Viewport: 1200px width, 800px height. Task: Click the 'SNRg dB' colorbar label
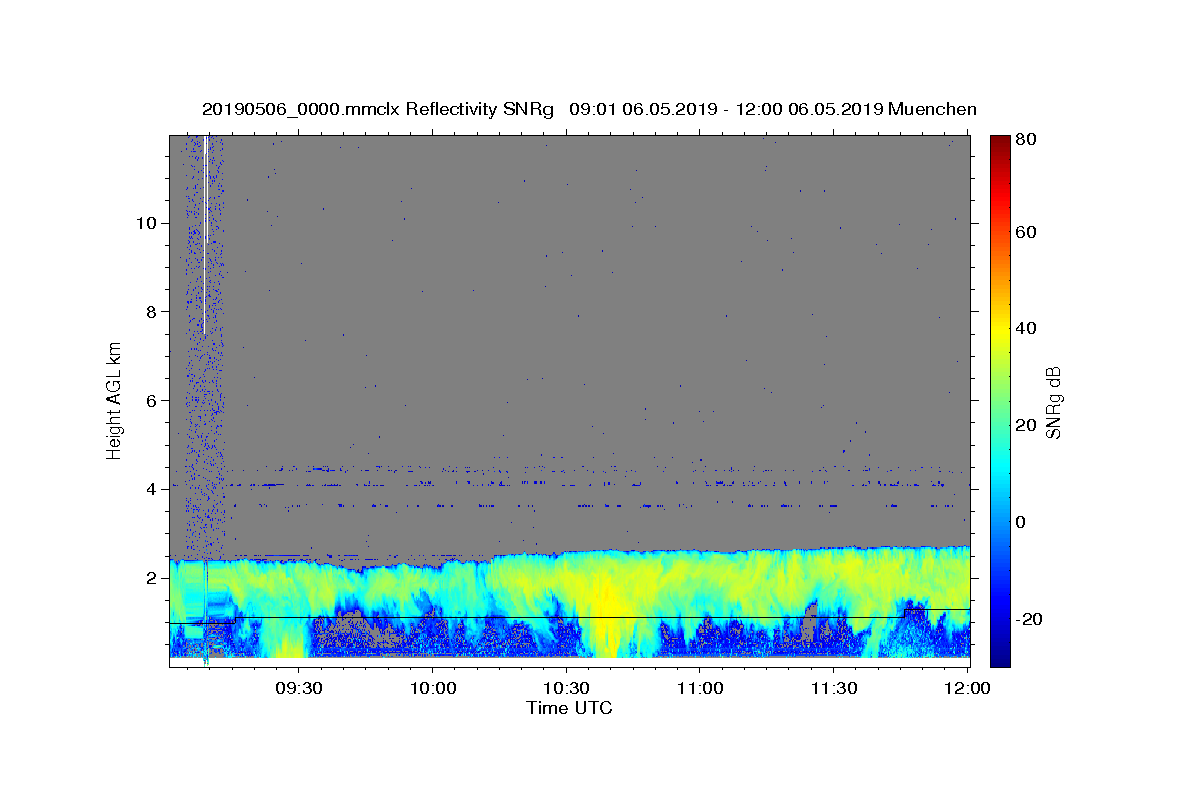[1052, 402]
